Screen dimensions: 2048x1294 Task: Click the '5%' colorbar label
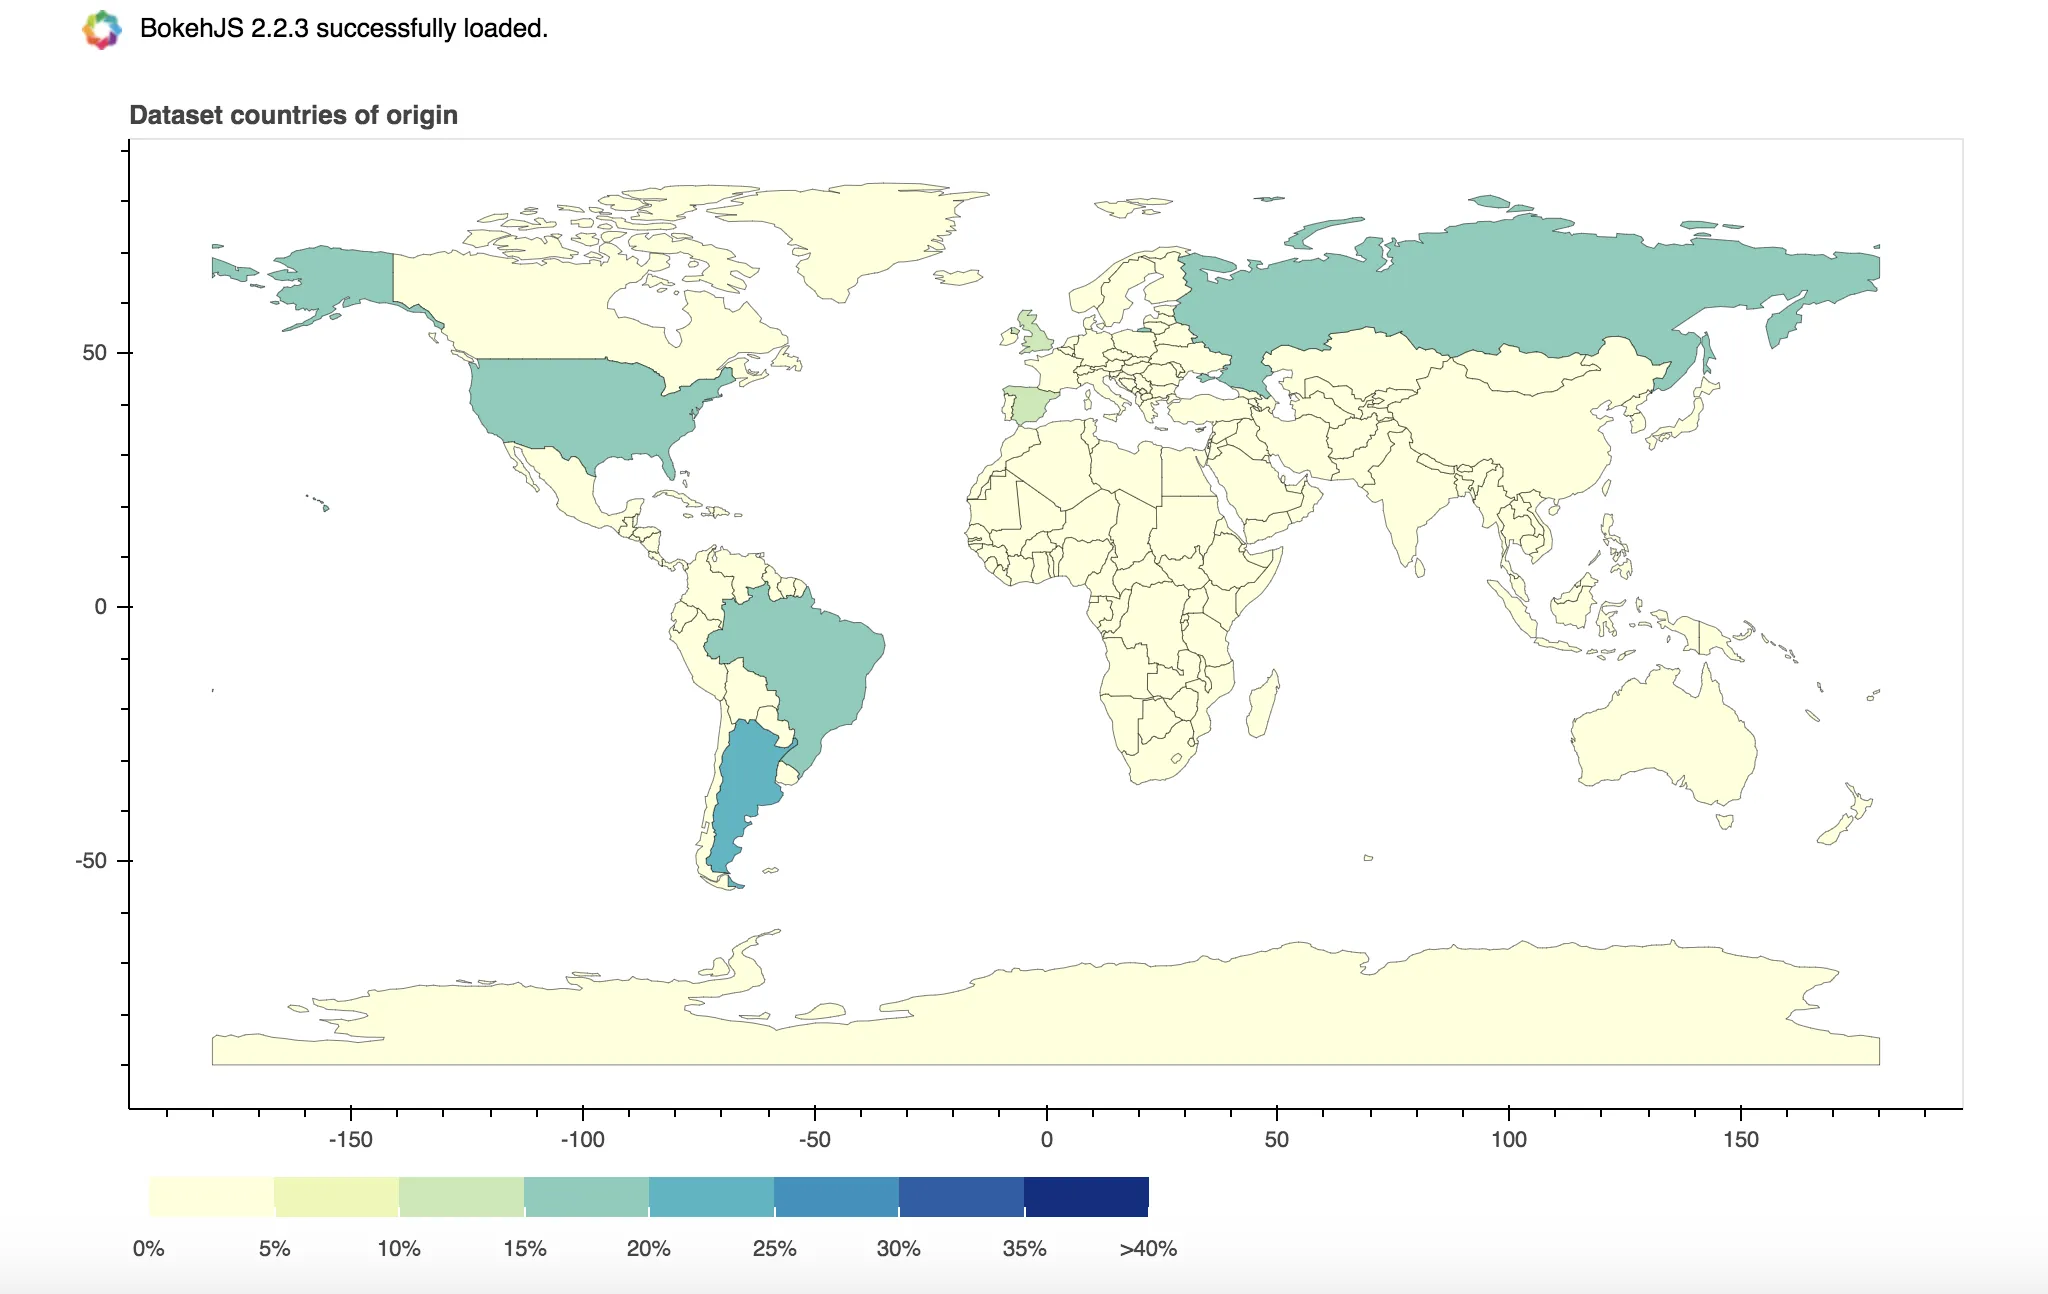tap(274, 1249)
